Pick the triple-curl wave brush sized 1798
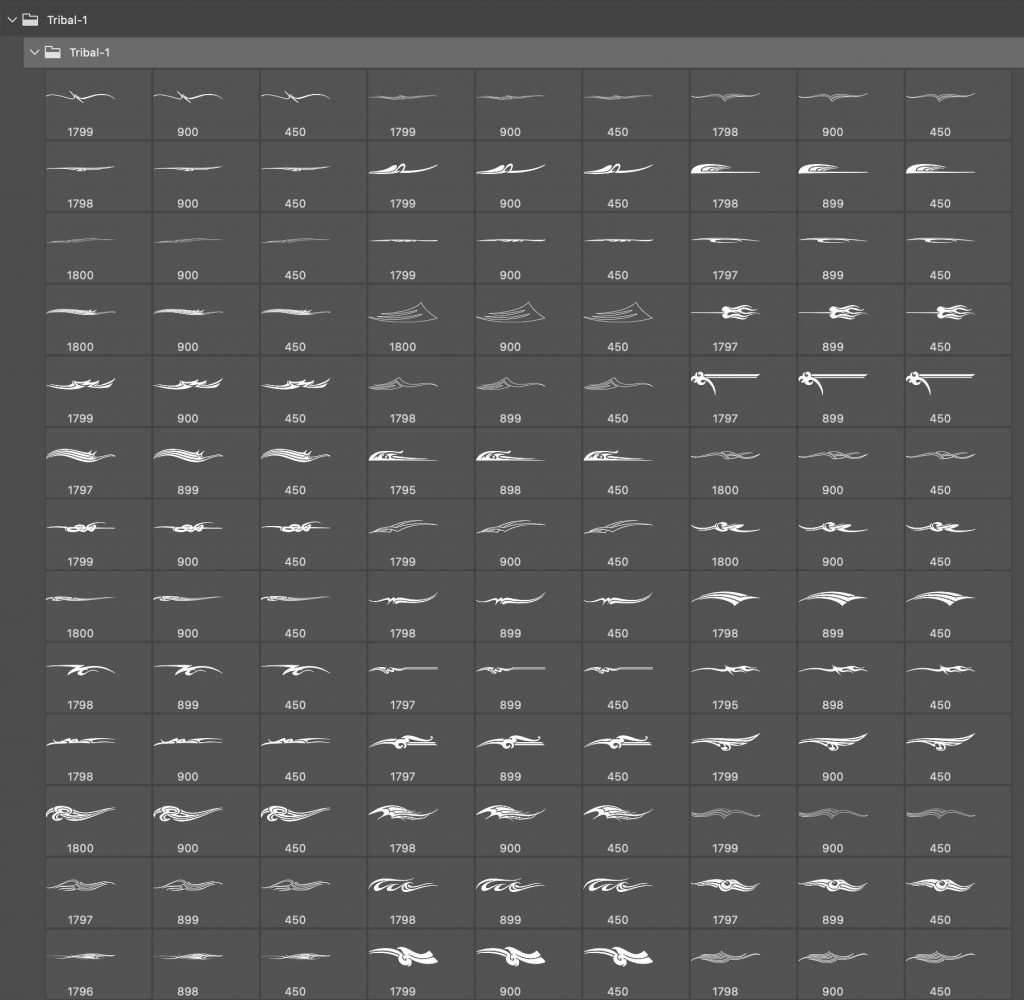Viewport: 1024px width, 1000px height. coord(402,892)
